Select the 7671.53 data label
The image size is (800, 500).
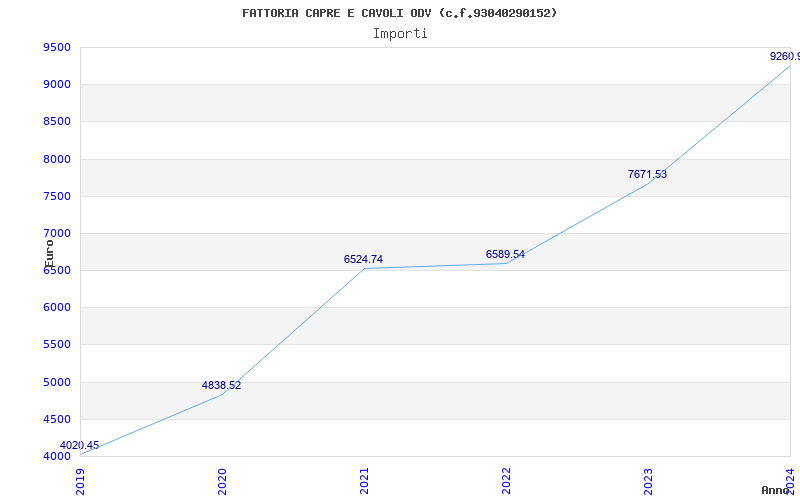tap(647, 174)
